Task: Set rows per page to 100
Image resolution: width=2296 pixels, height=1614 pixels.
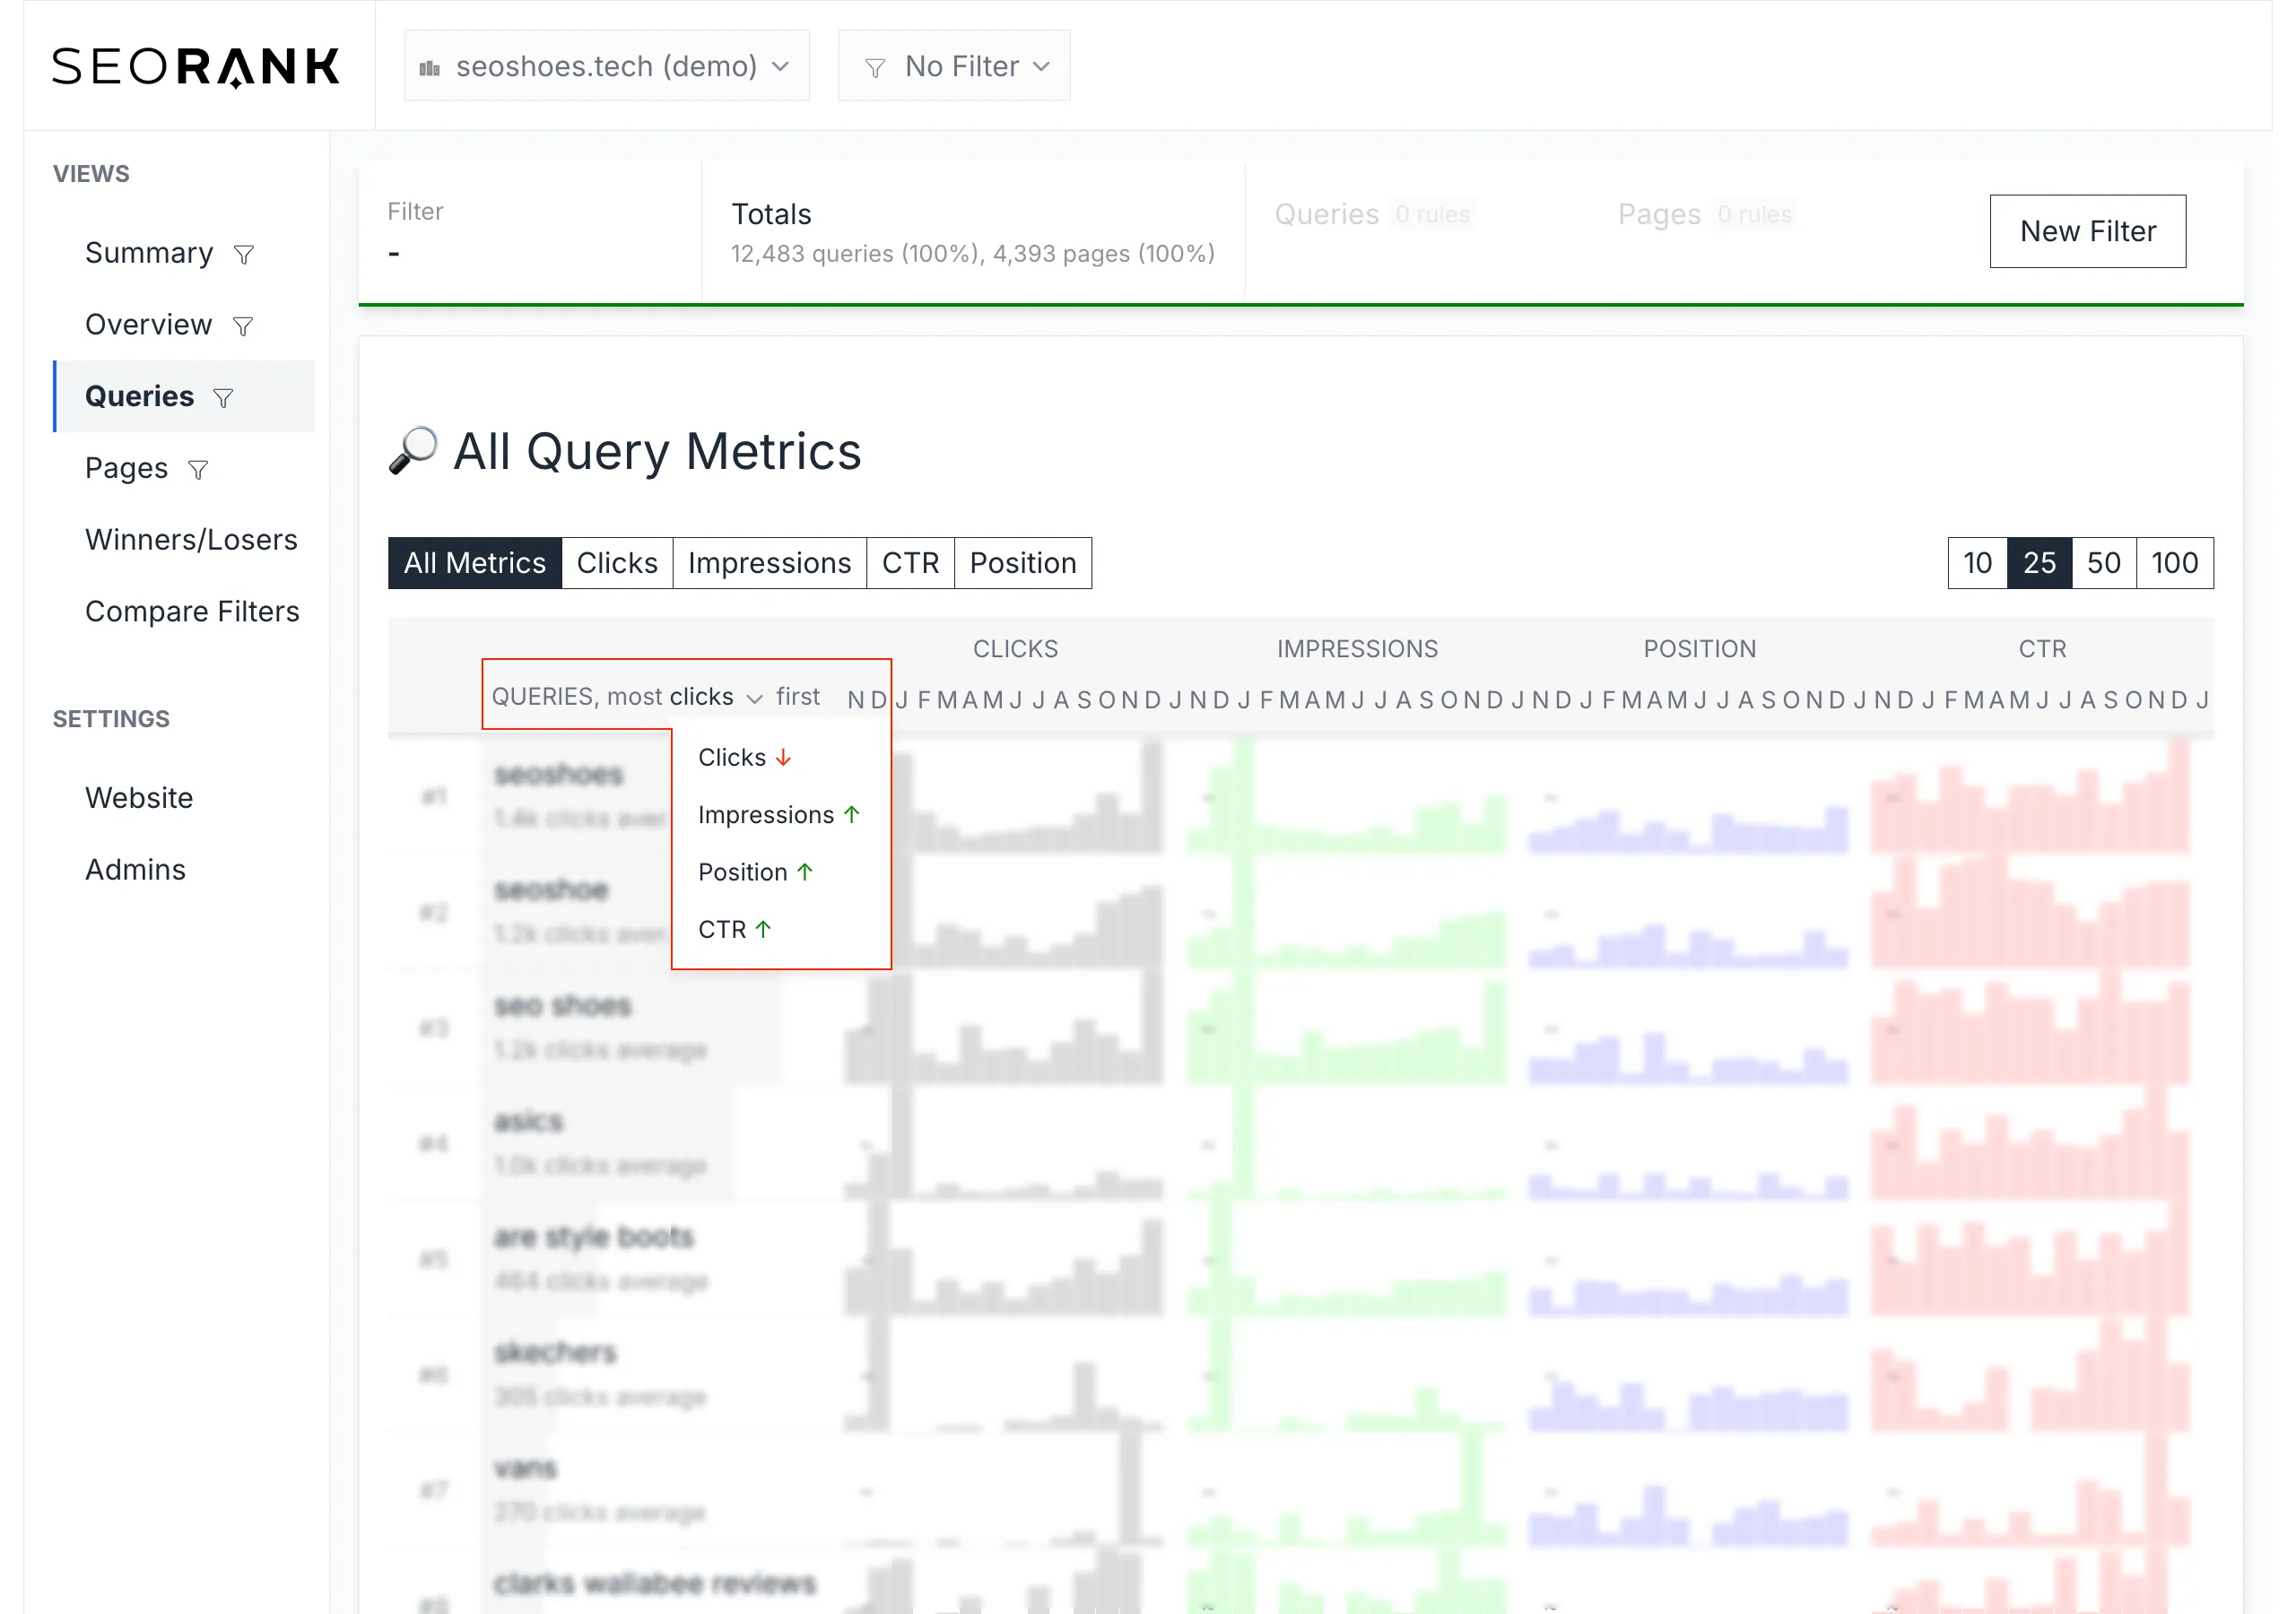Action: 2173,563
